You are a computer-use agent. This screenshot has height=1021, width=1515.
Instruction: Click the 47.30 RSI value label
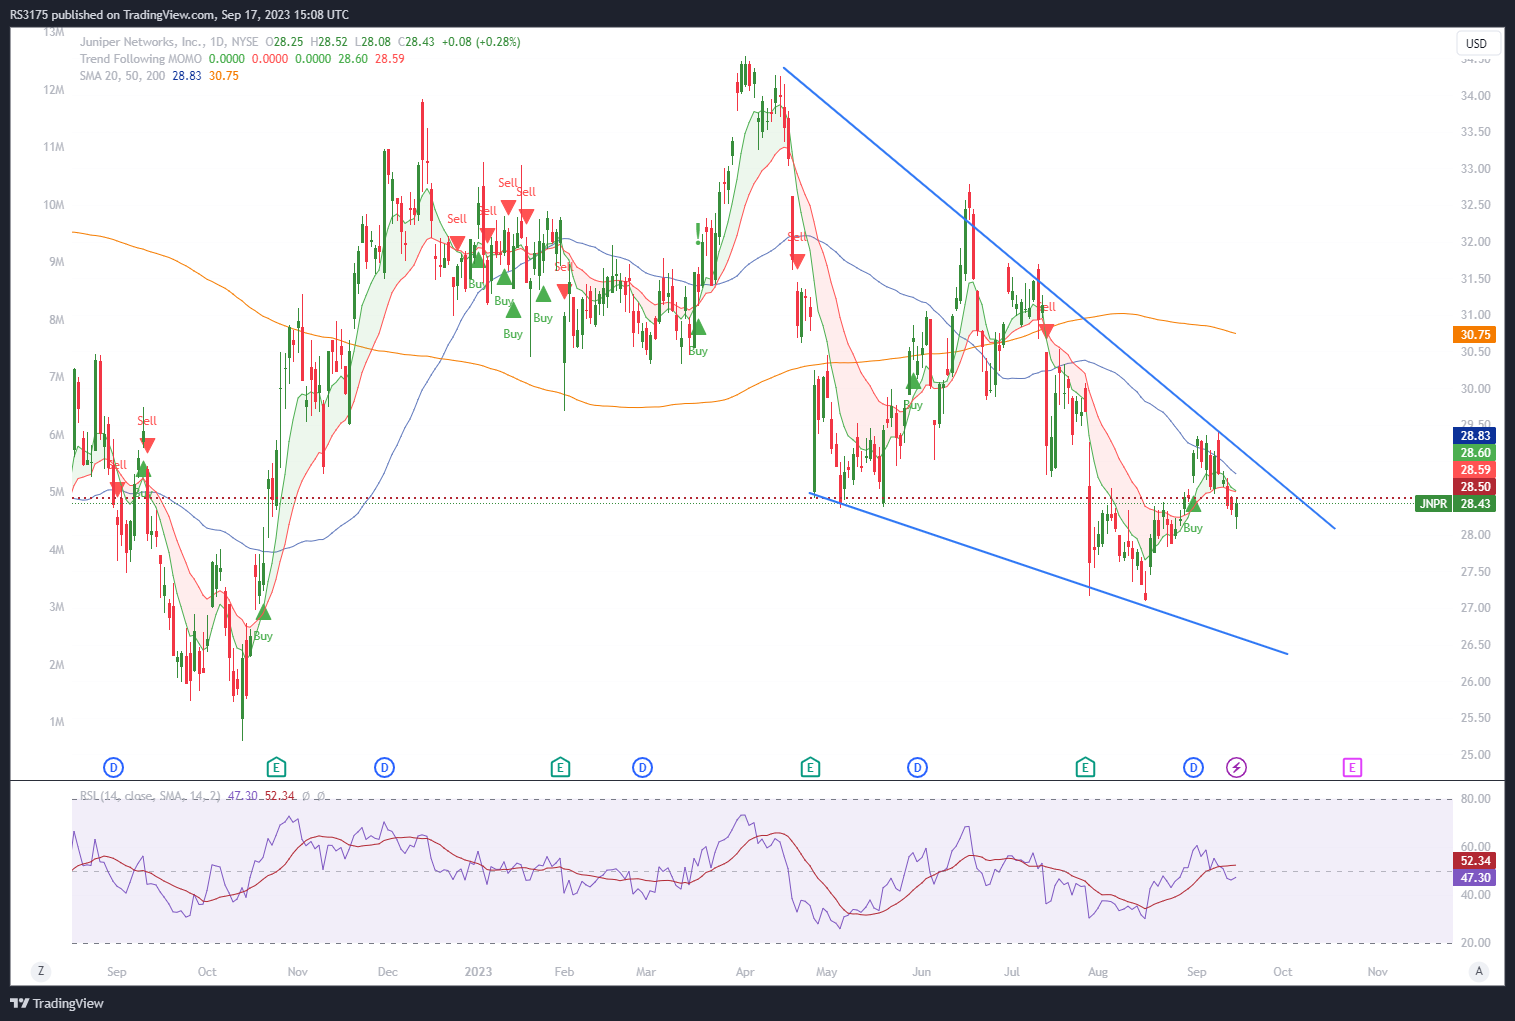tap(1475, 878)
